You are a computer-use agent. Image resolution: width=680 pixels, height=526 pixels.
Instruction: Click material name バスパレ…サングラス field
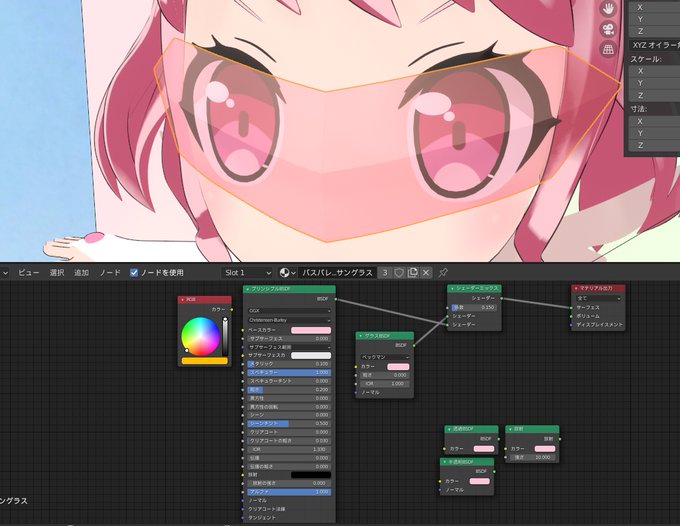337,273
